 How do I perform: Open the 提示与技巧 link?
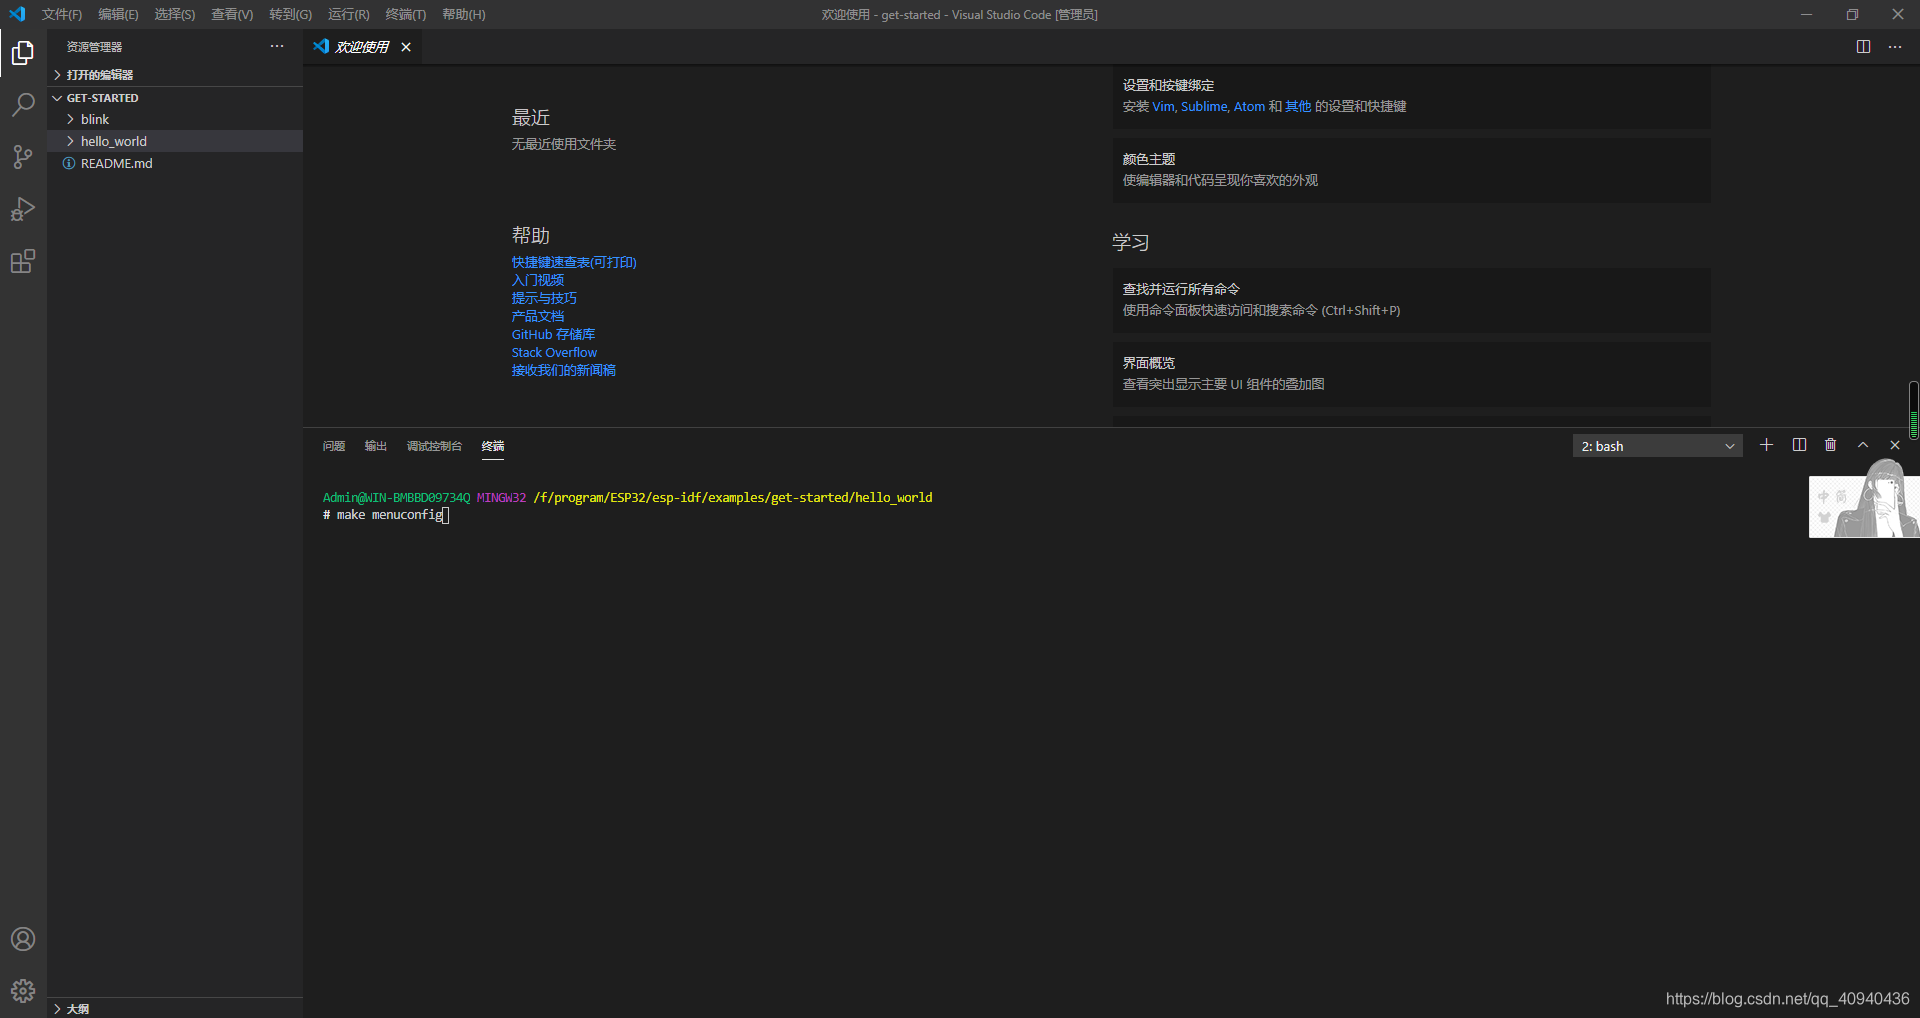544,298
